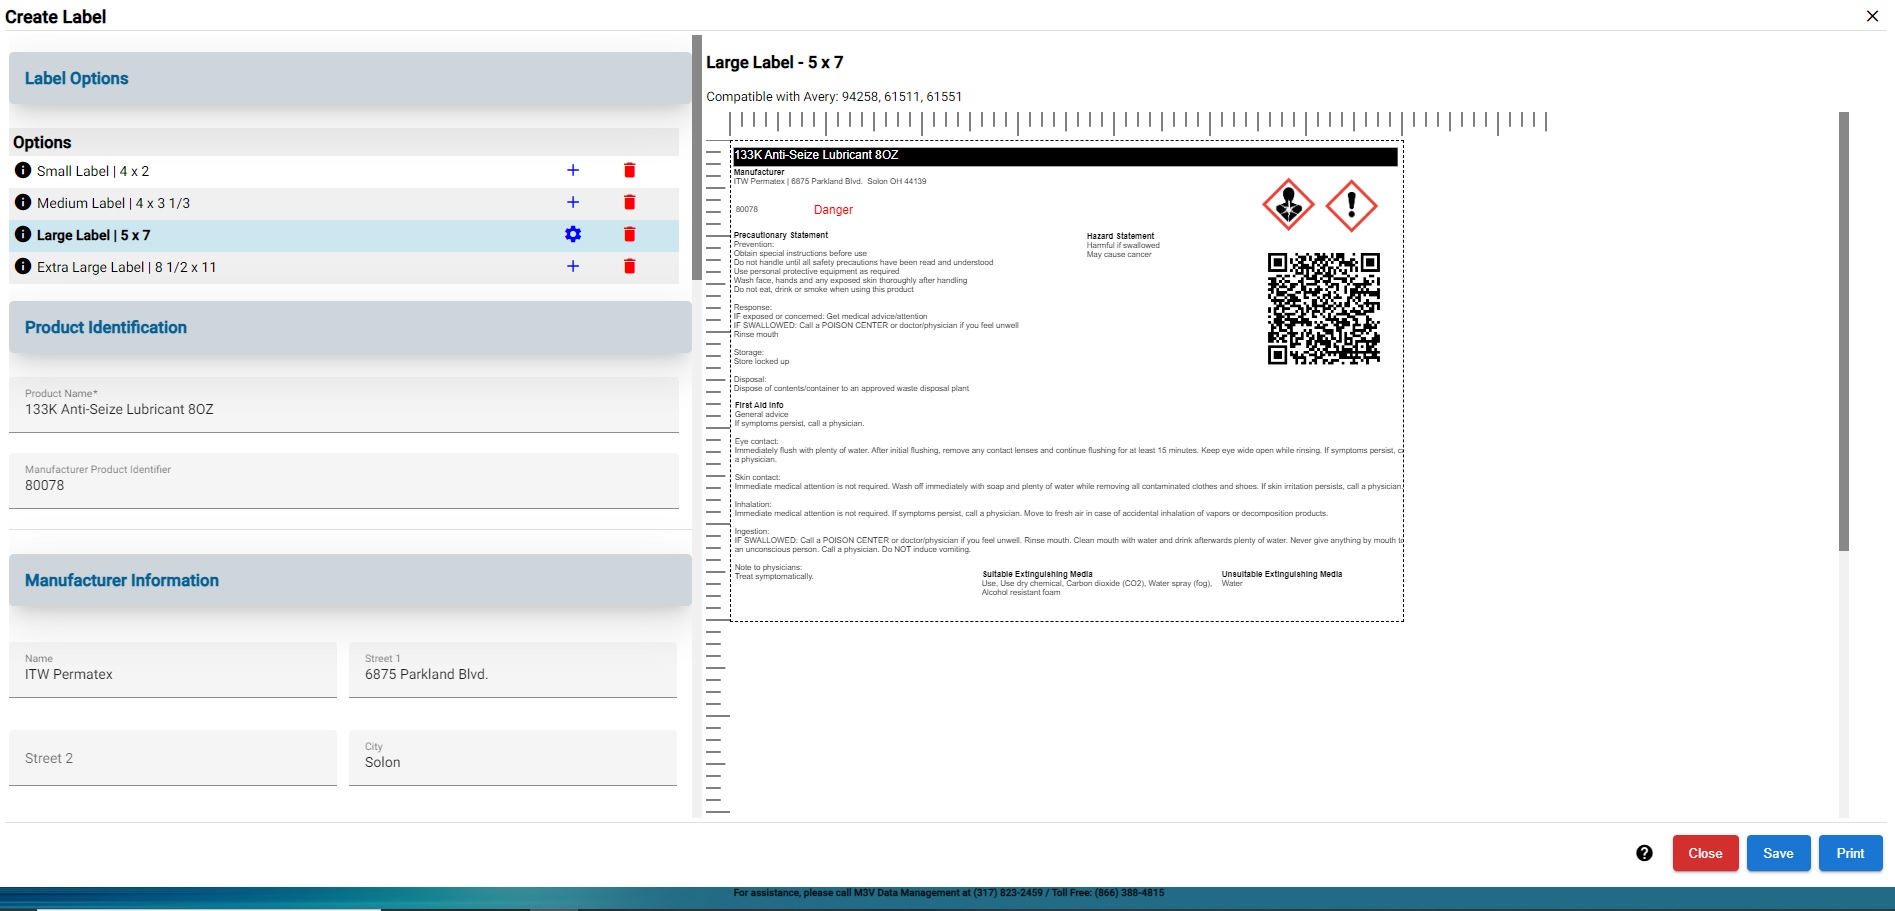Viewport: 1895px width, 911px height.
Task: Click into the empty Street 2 field
Action: 173,758
